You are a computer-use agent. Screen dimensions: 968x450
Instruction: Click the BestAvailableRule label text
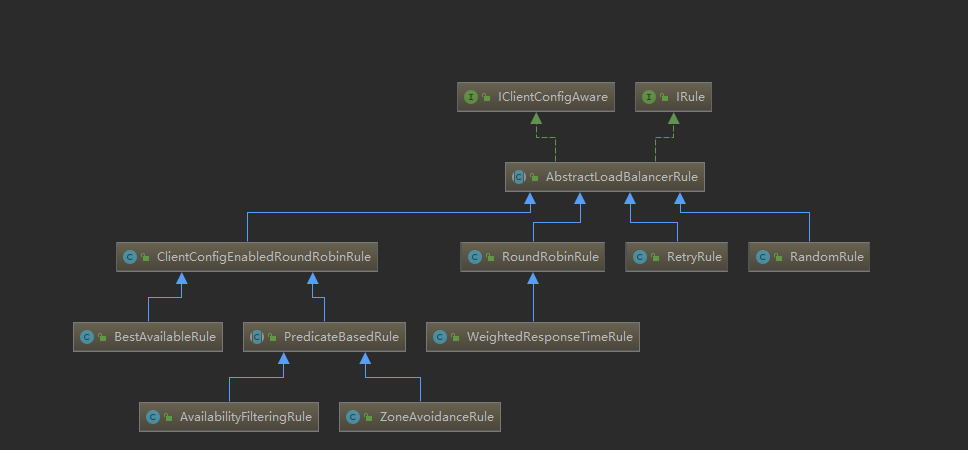click(165, 337)
